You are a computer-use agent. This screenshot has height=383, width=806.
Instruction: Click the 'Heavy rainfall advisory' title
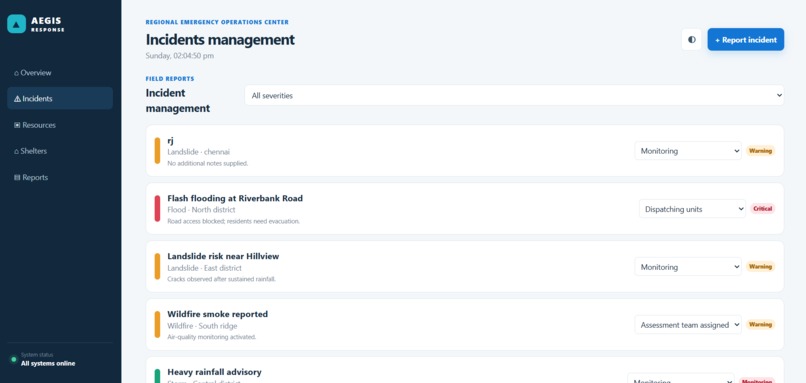tap(214, 372)
